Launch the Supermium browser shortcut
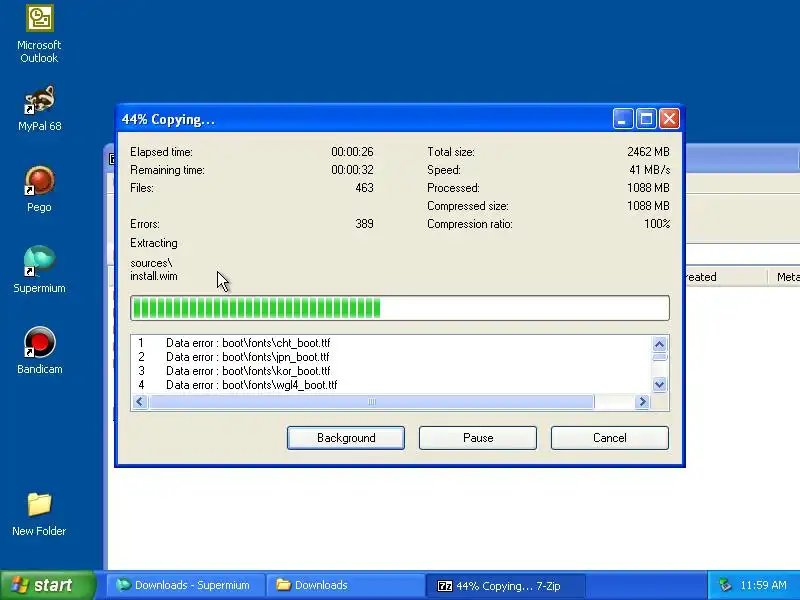Viewport: 800px width, 600px height. point(39,270)
